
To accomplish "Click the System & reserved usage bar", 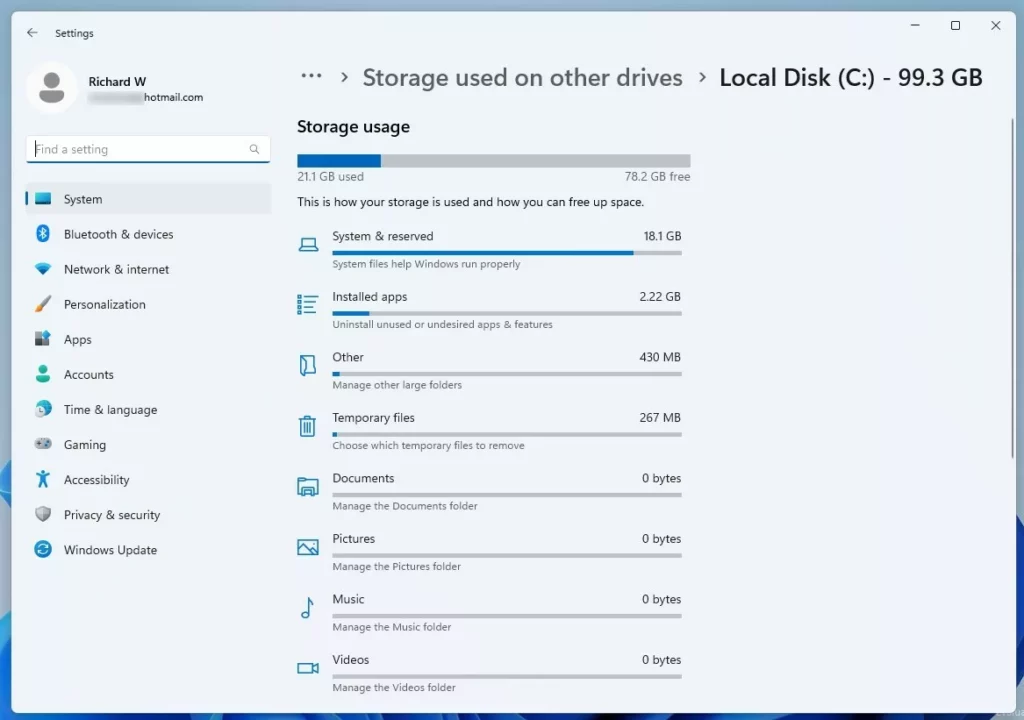I will click(x=507, y=253).
